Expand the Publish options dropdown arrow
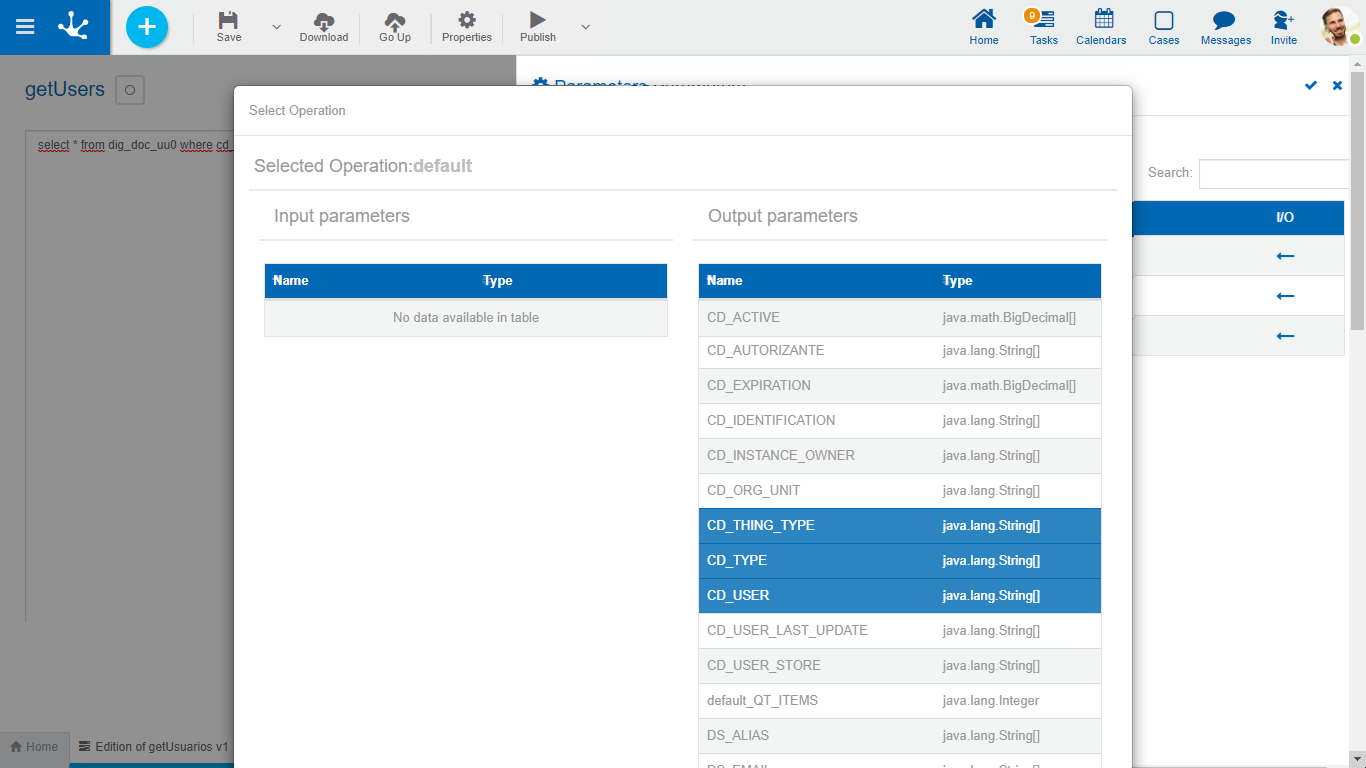This screenshot has height=768, width=1366. click(x=586, y=27)
